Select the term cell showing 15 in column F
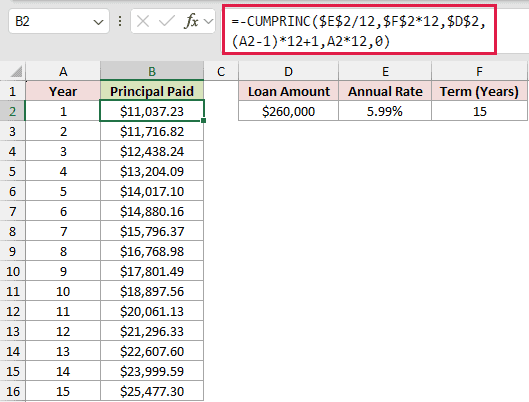529x402 pixels. pos(479,111)
